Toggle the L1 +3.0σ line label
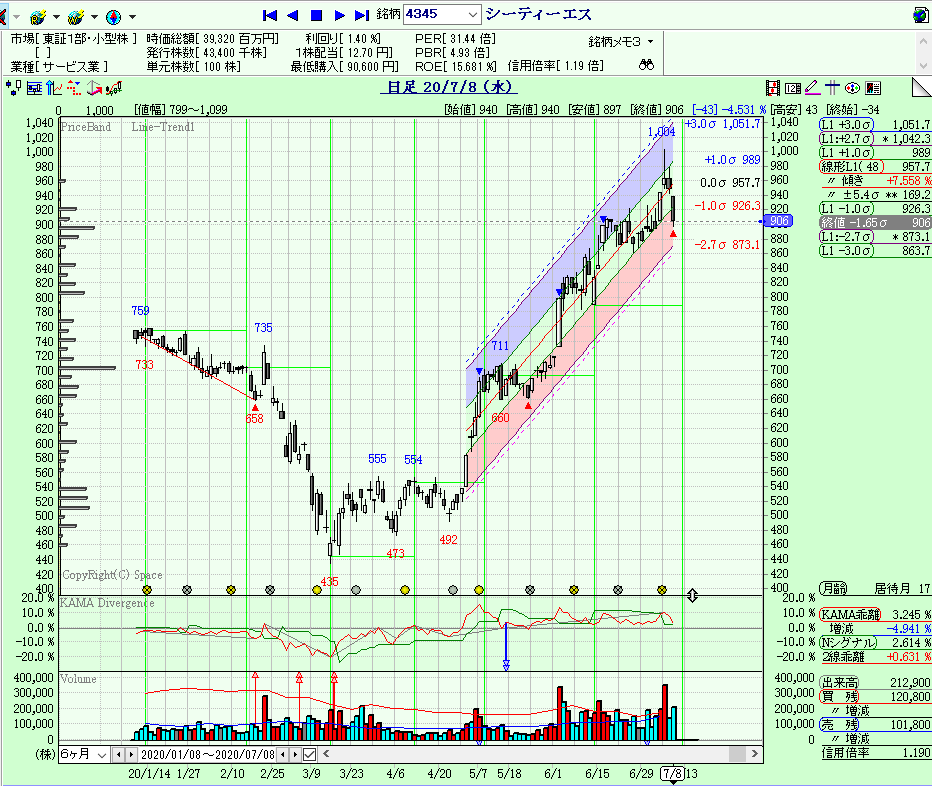This screenshot has height=786, width=932. tap(847, 123)
